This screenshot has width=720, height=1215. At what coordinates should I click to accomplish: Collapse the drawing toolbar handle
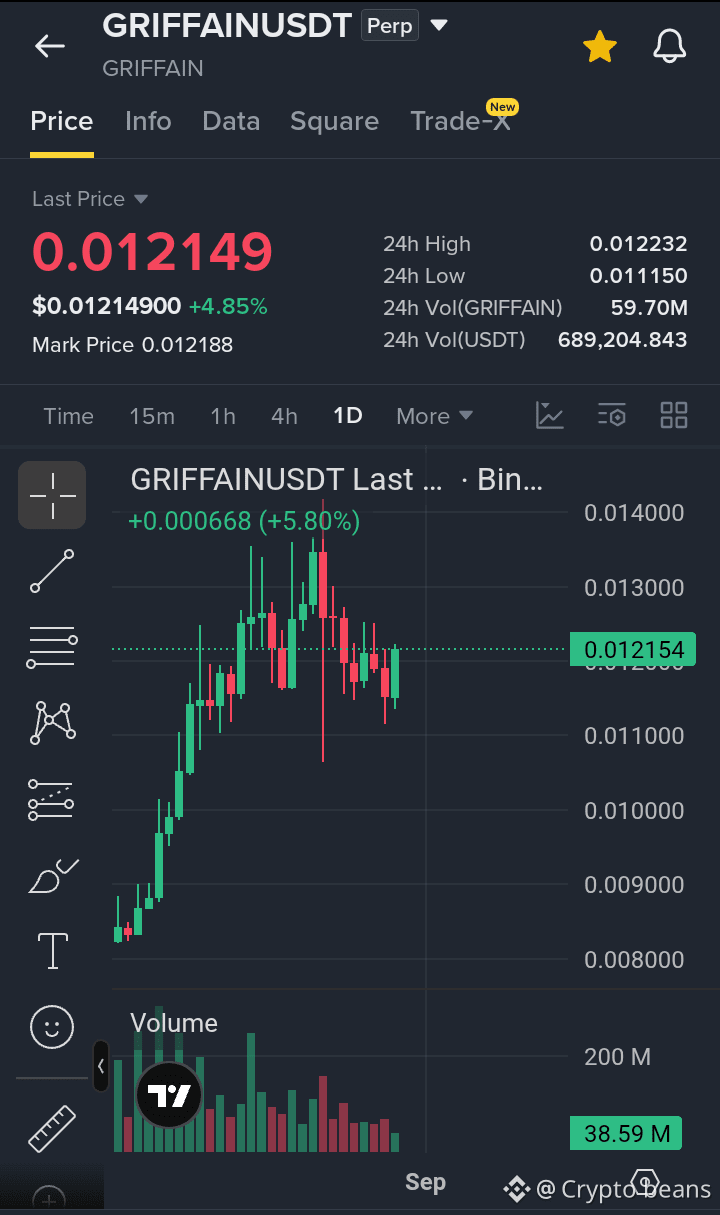click(x=101, y=1066)
